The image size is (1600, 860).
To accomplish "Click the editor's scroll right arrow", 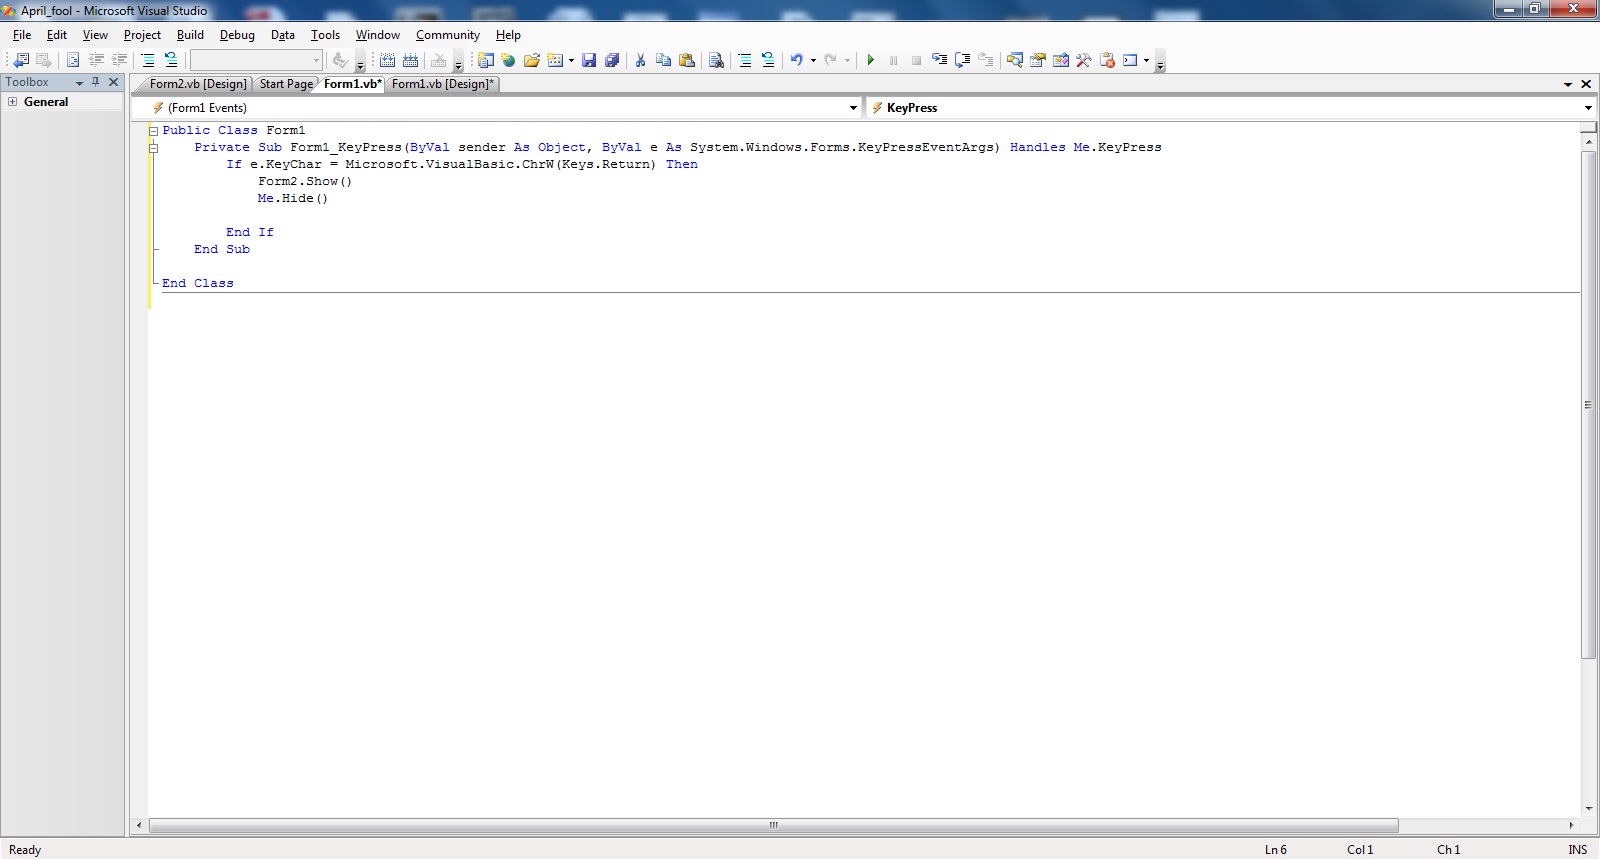I will (1571, 826).
